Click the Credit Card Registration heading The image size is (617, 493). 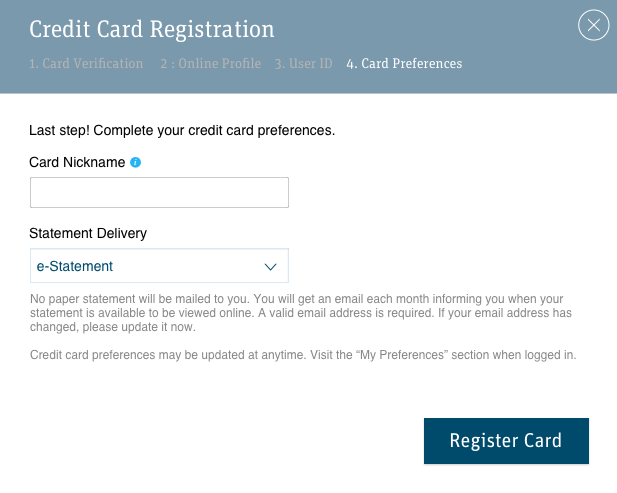152,29
